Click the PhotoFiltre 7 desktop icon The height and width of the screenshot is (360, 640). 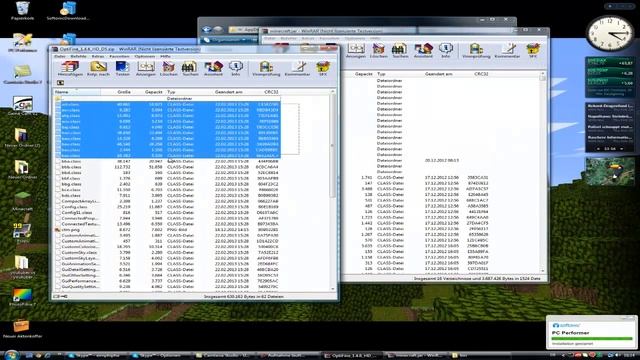[22, 297]
